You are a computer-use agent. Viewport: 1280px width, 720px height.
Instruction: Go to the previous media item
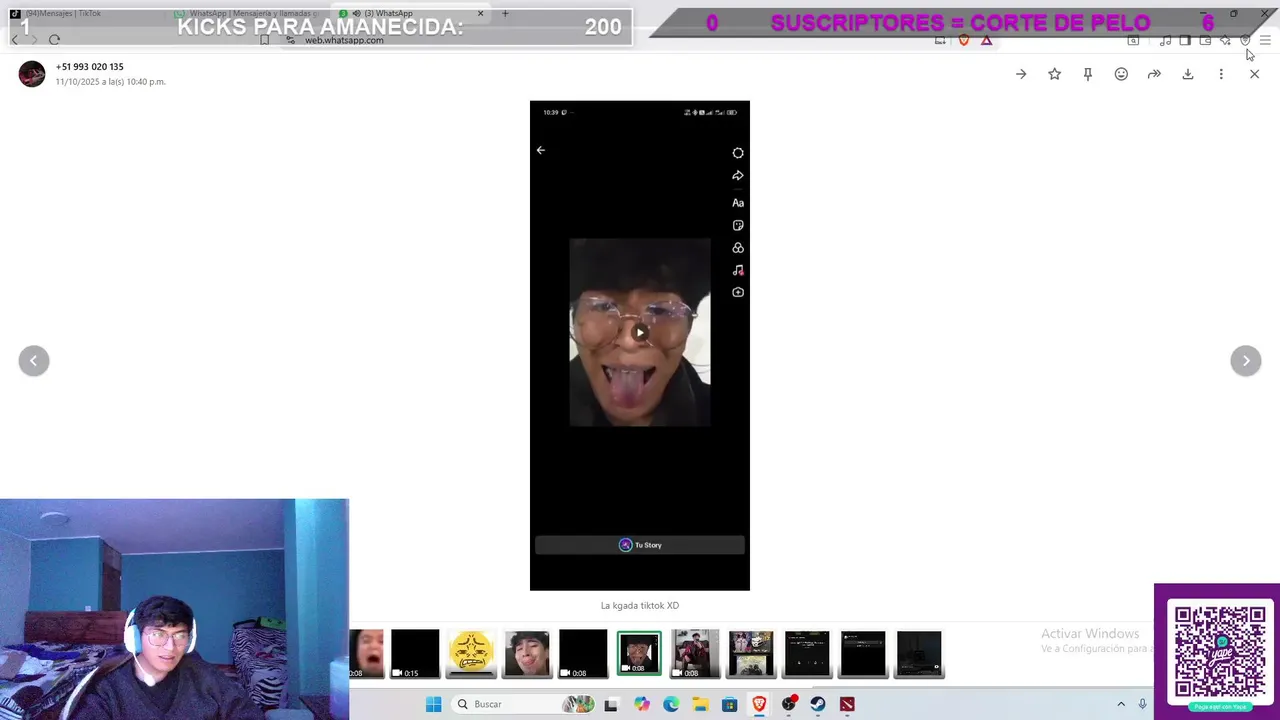coord(34,361)
